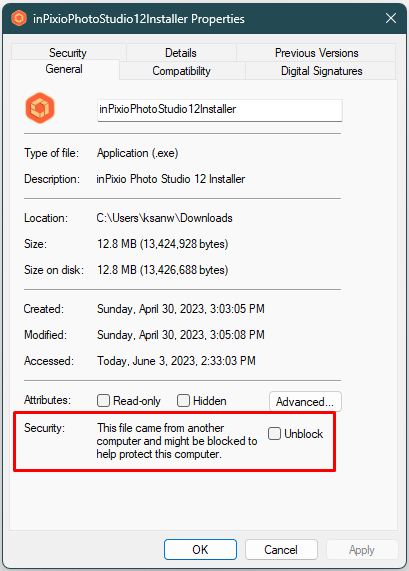Close the Properties dialog with the X
409x571 pixels.
click(x=391, y=18)
